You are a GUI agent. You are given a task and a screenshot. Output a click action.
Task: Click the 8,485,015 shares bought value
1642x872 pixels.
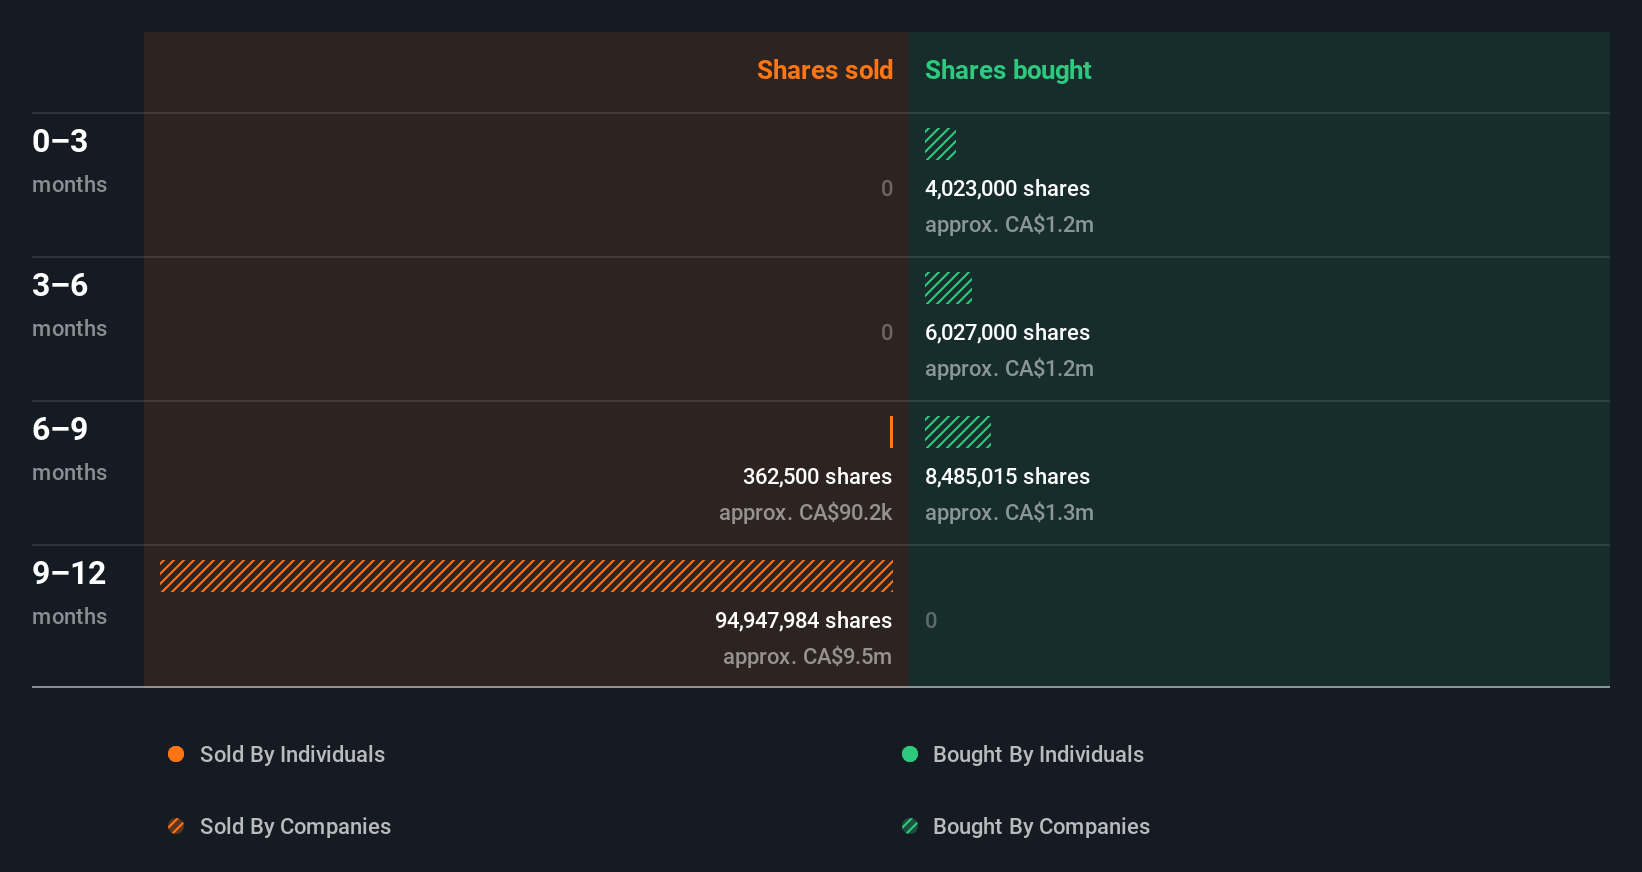coord(1007,476)
